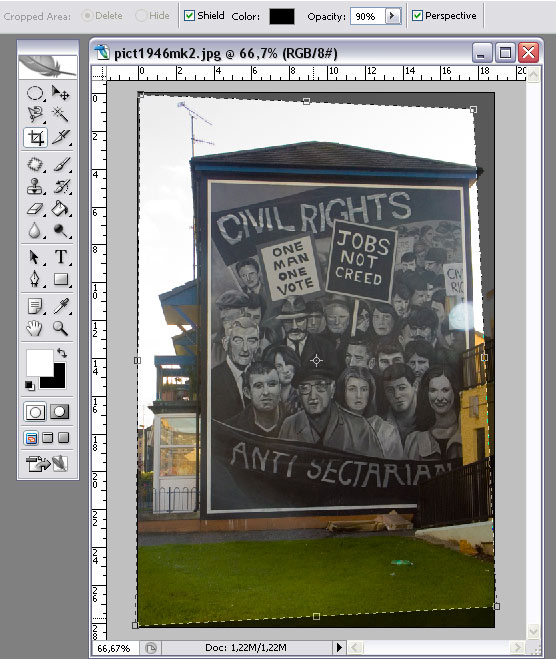Click the 66,67% zoom field
The image size is (556, 659).
[113, 648]
